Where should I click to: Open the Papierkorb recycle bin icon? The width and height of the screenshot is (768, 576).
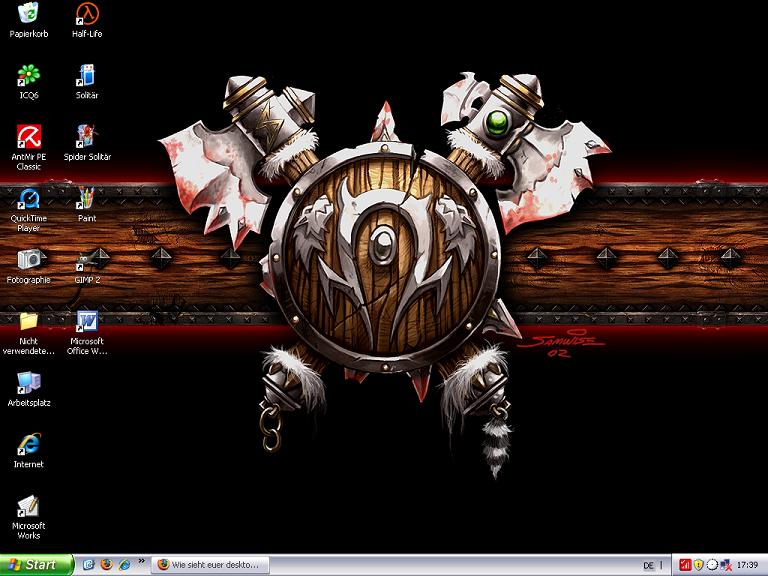click(x=28, y=20)
